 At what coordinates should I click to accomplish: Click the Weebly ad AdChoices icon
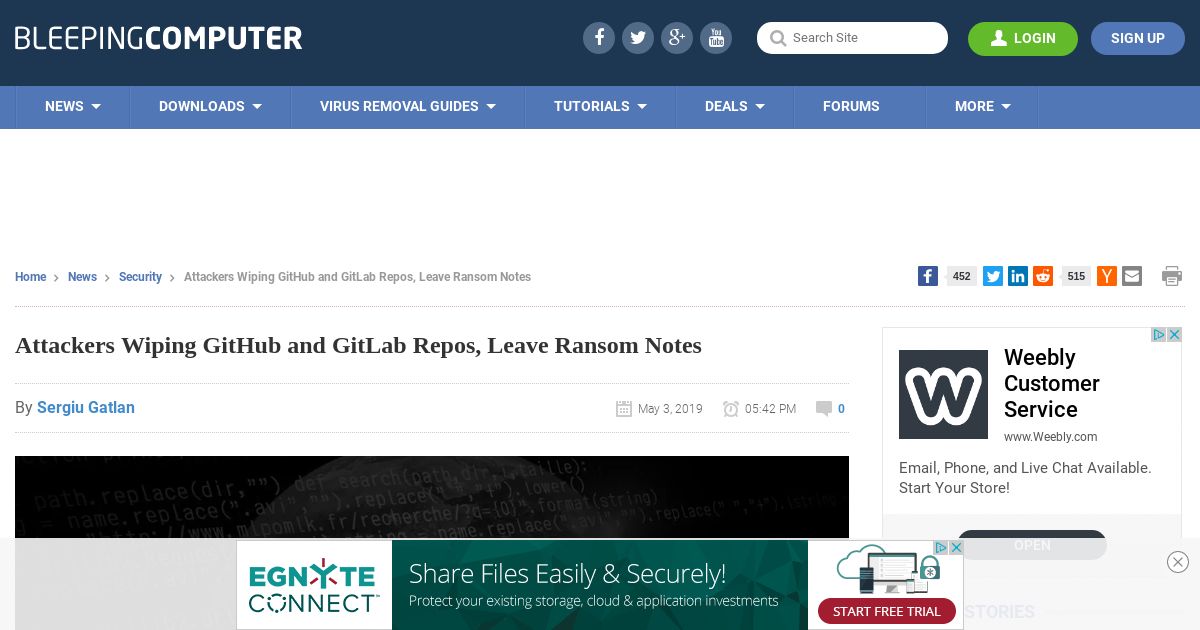tap(1160, 335)
